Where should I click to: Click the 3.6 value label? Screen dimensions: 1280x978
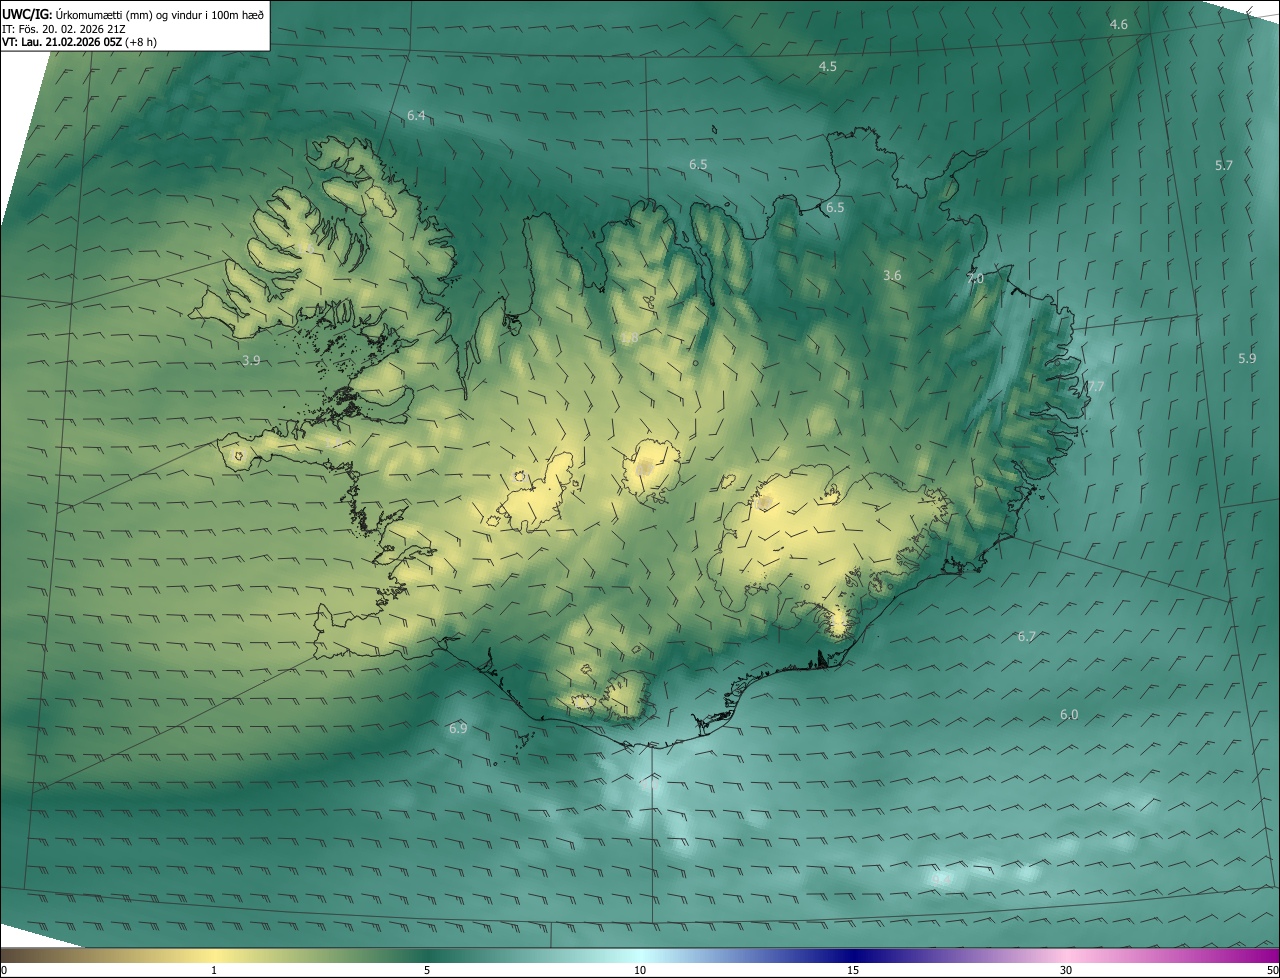pyautogui.click(x=892, y=275)
